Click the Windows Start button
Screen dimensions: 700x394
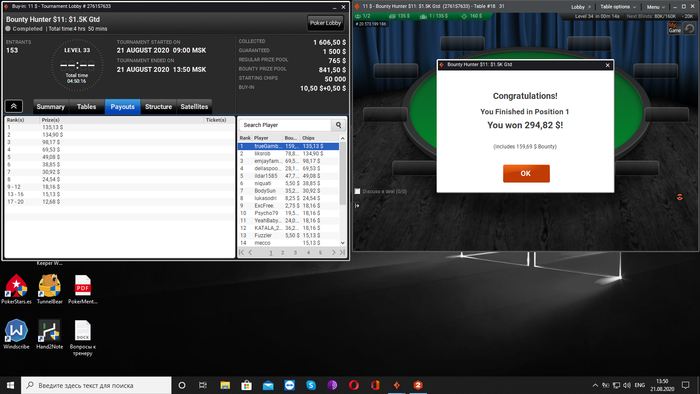click(10, 385)
